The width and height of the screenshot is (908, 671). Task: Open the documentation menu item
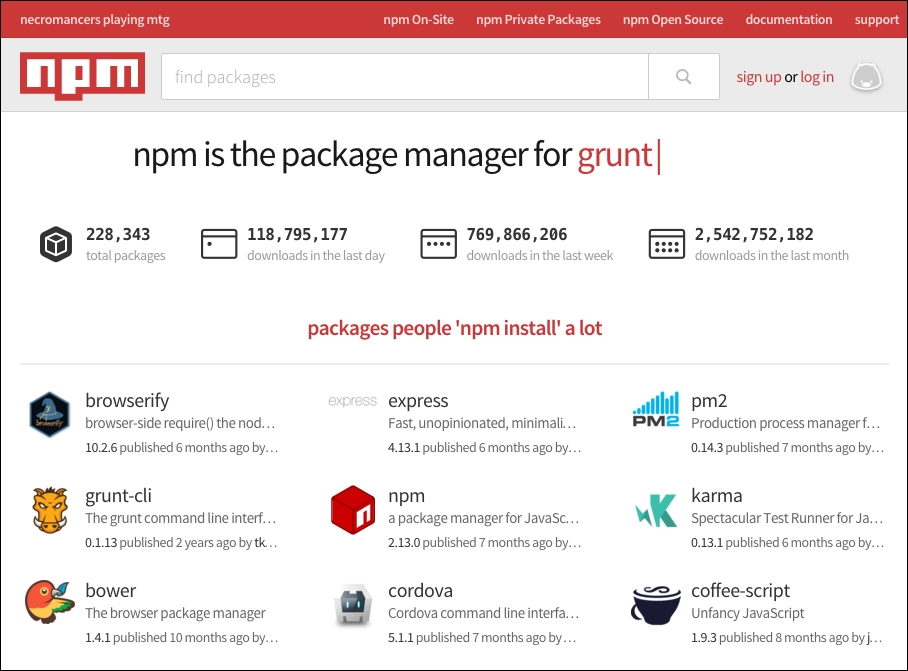[x=788, y=19]
